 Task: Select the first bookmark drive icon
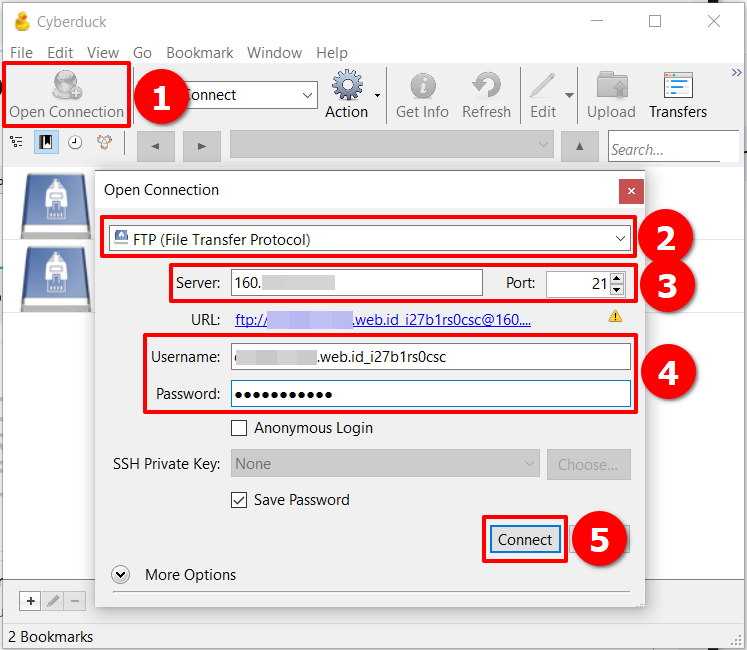56,205
